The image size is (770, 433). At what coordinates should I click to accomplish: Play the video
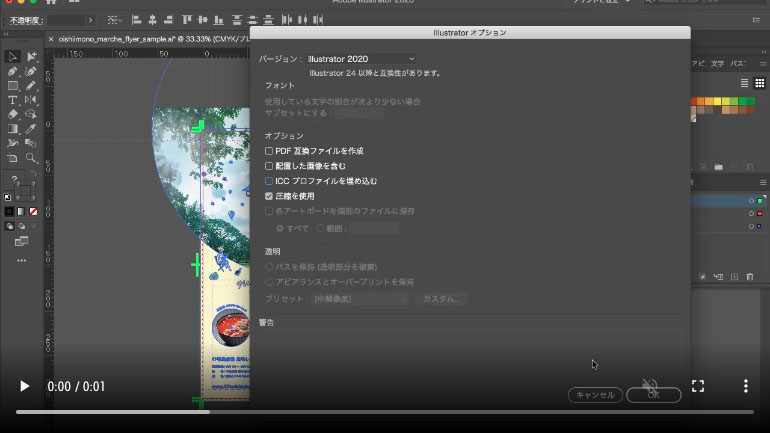24,386
